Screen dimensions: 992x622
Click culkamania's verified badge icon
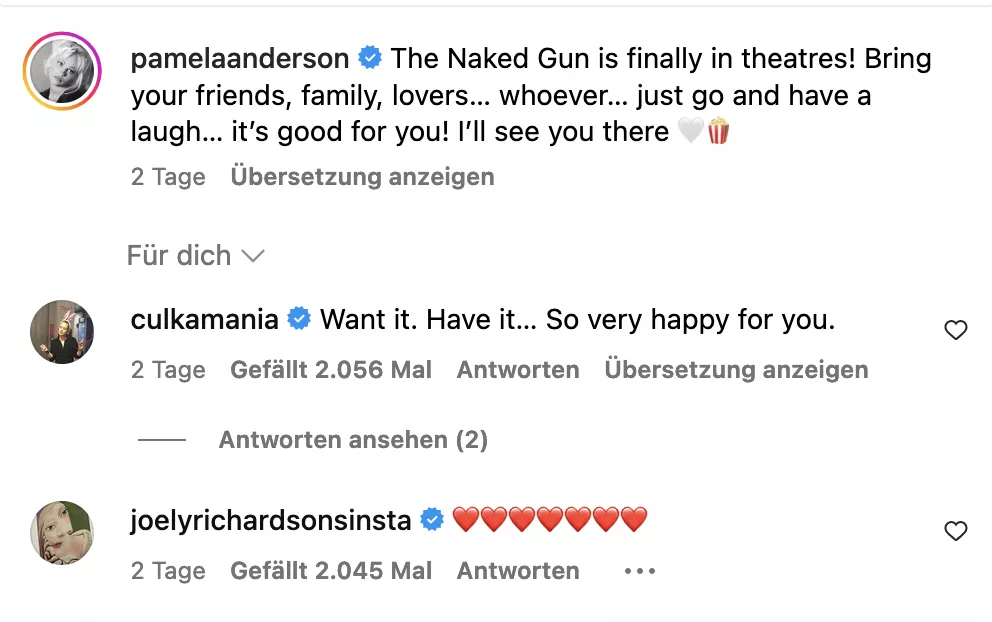[x=297, y=318]
